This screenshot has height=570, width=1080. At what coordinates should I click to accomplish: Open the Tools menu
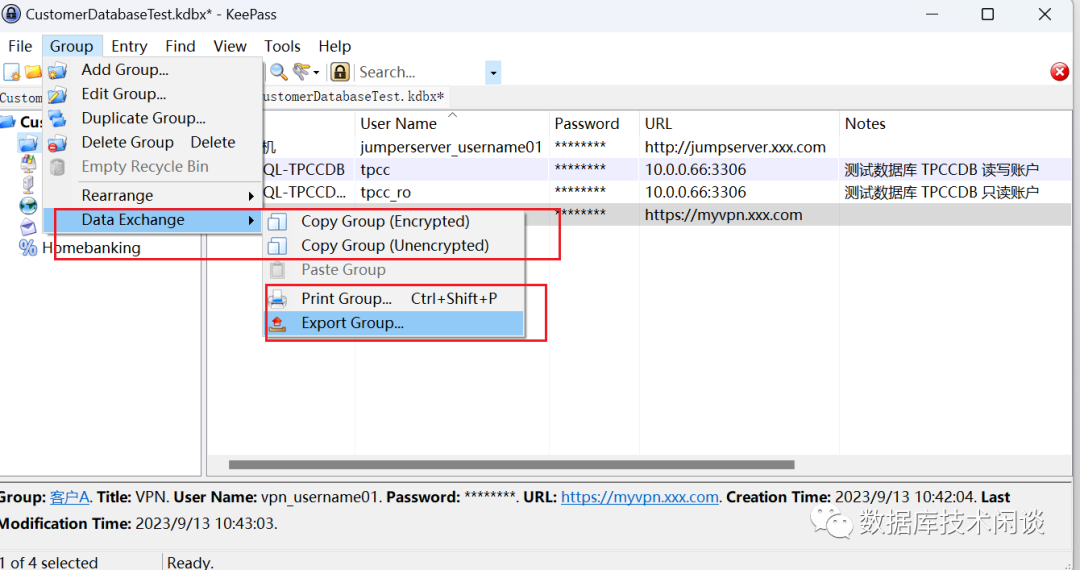coord(282,46)
